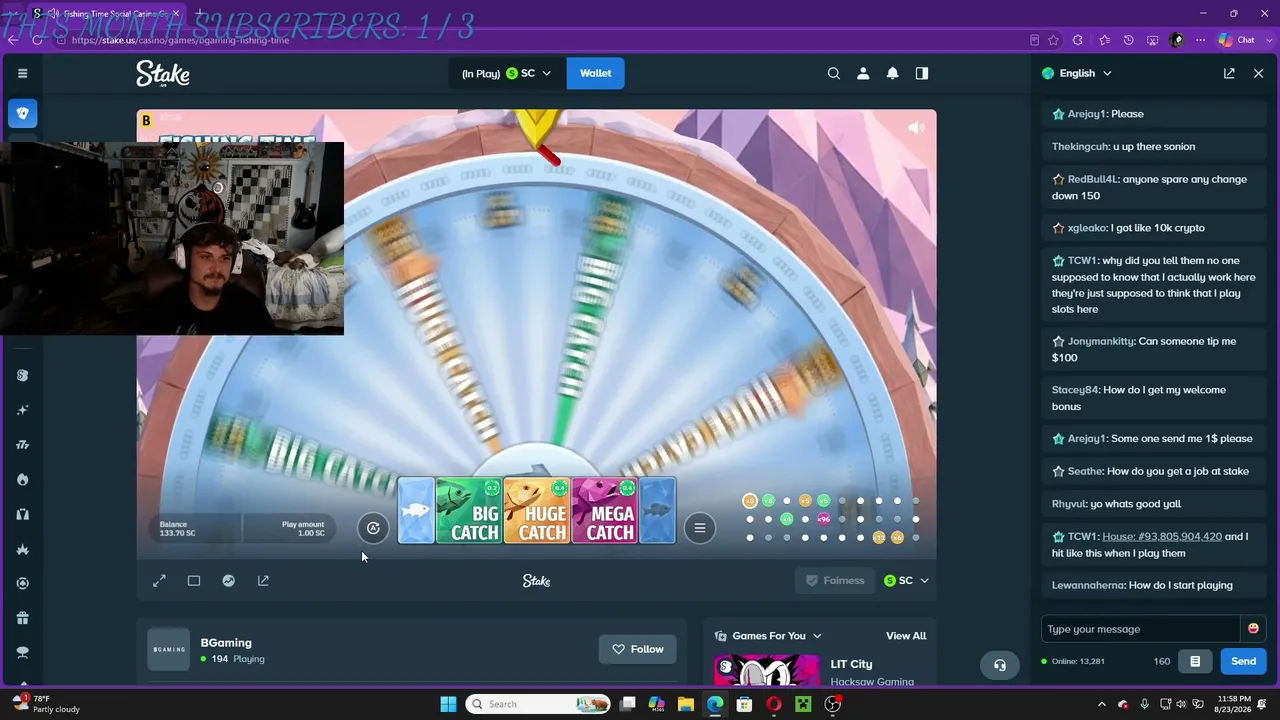Follow the BGaming provider

point(638,649)
